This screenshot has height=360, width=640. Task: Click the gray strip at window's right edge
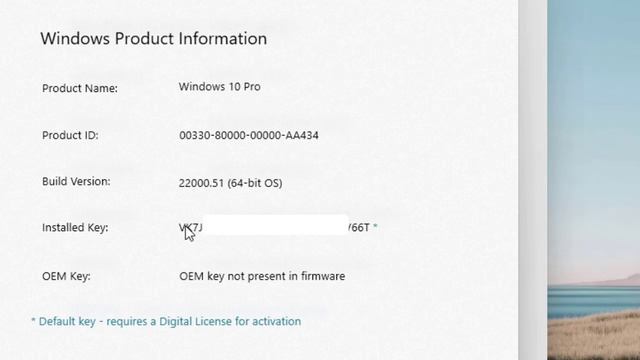coord(533,180)
